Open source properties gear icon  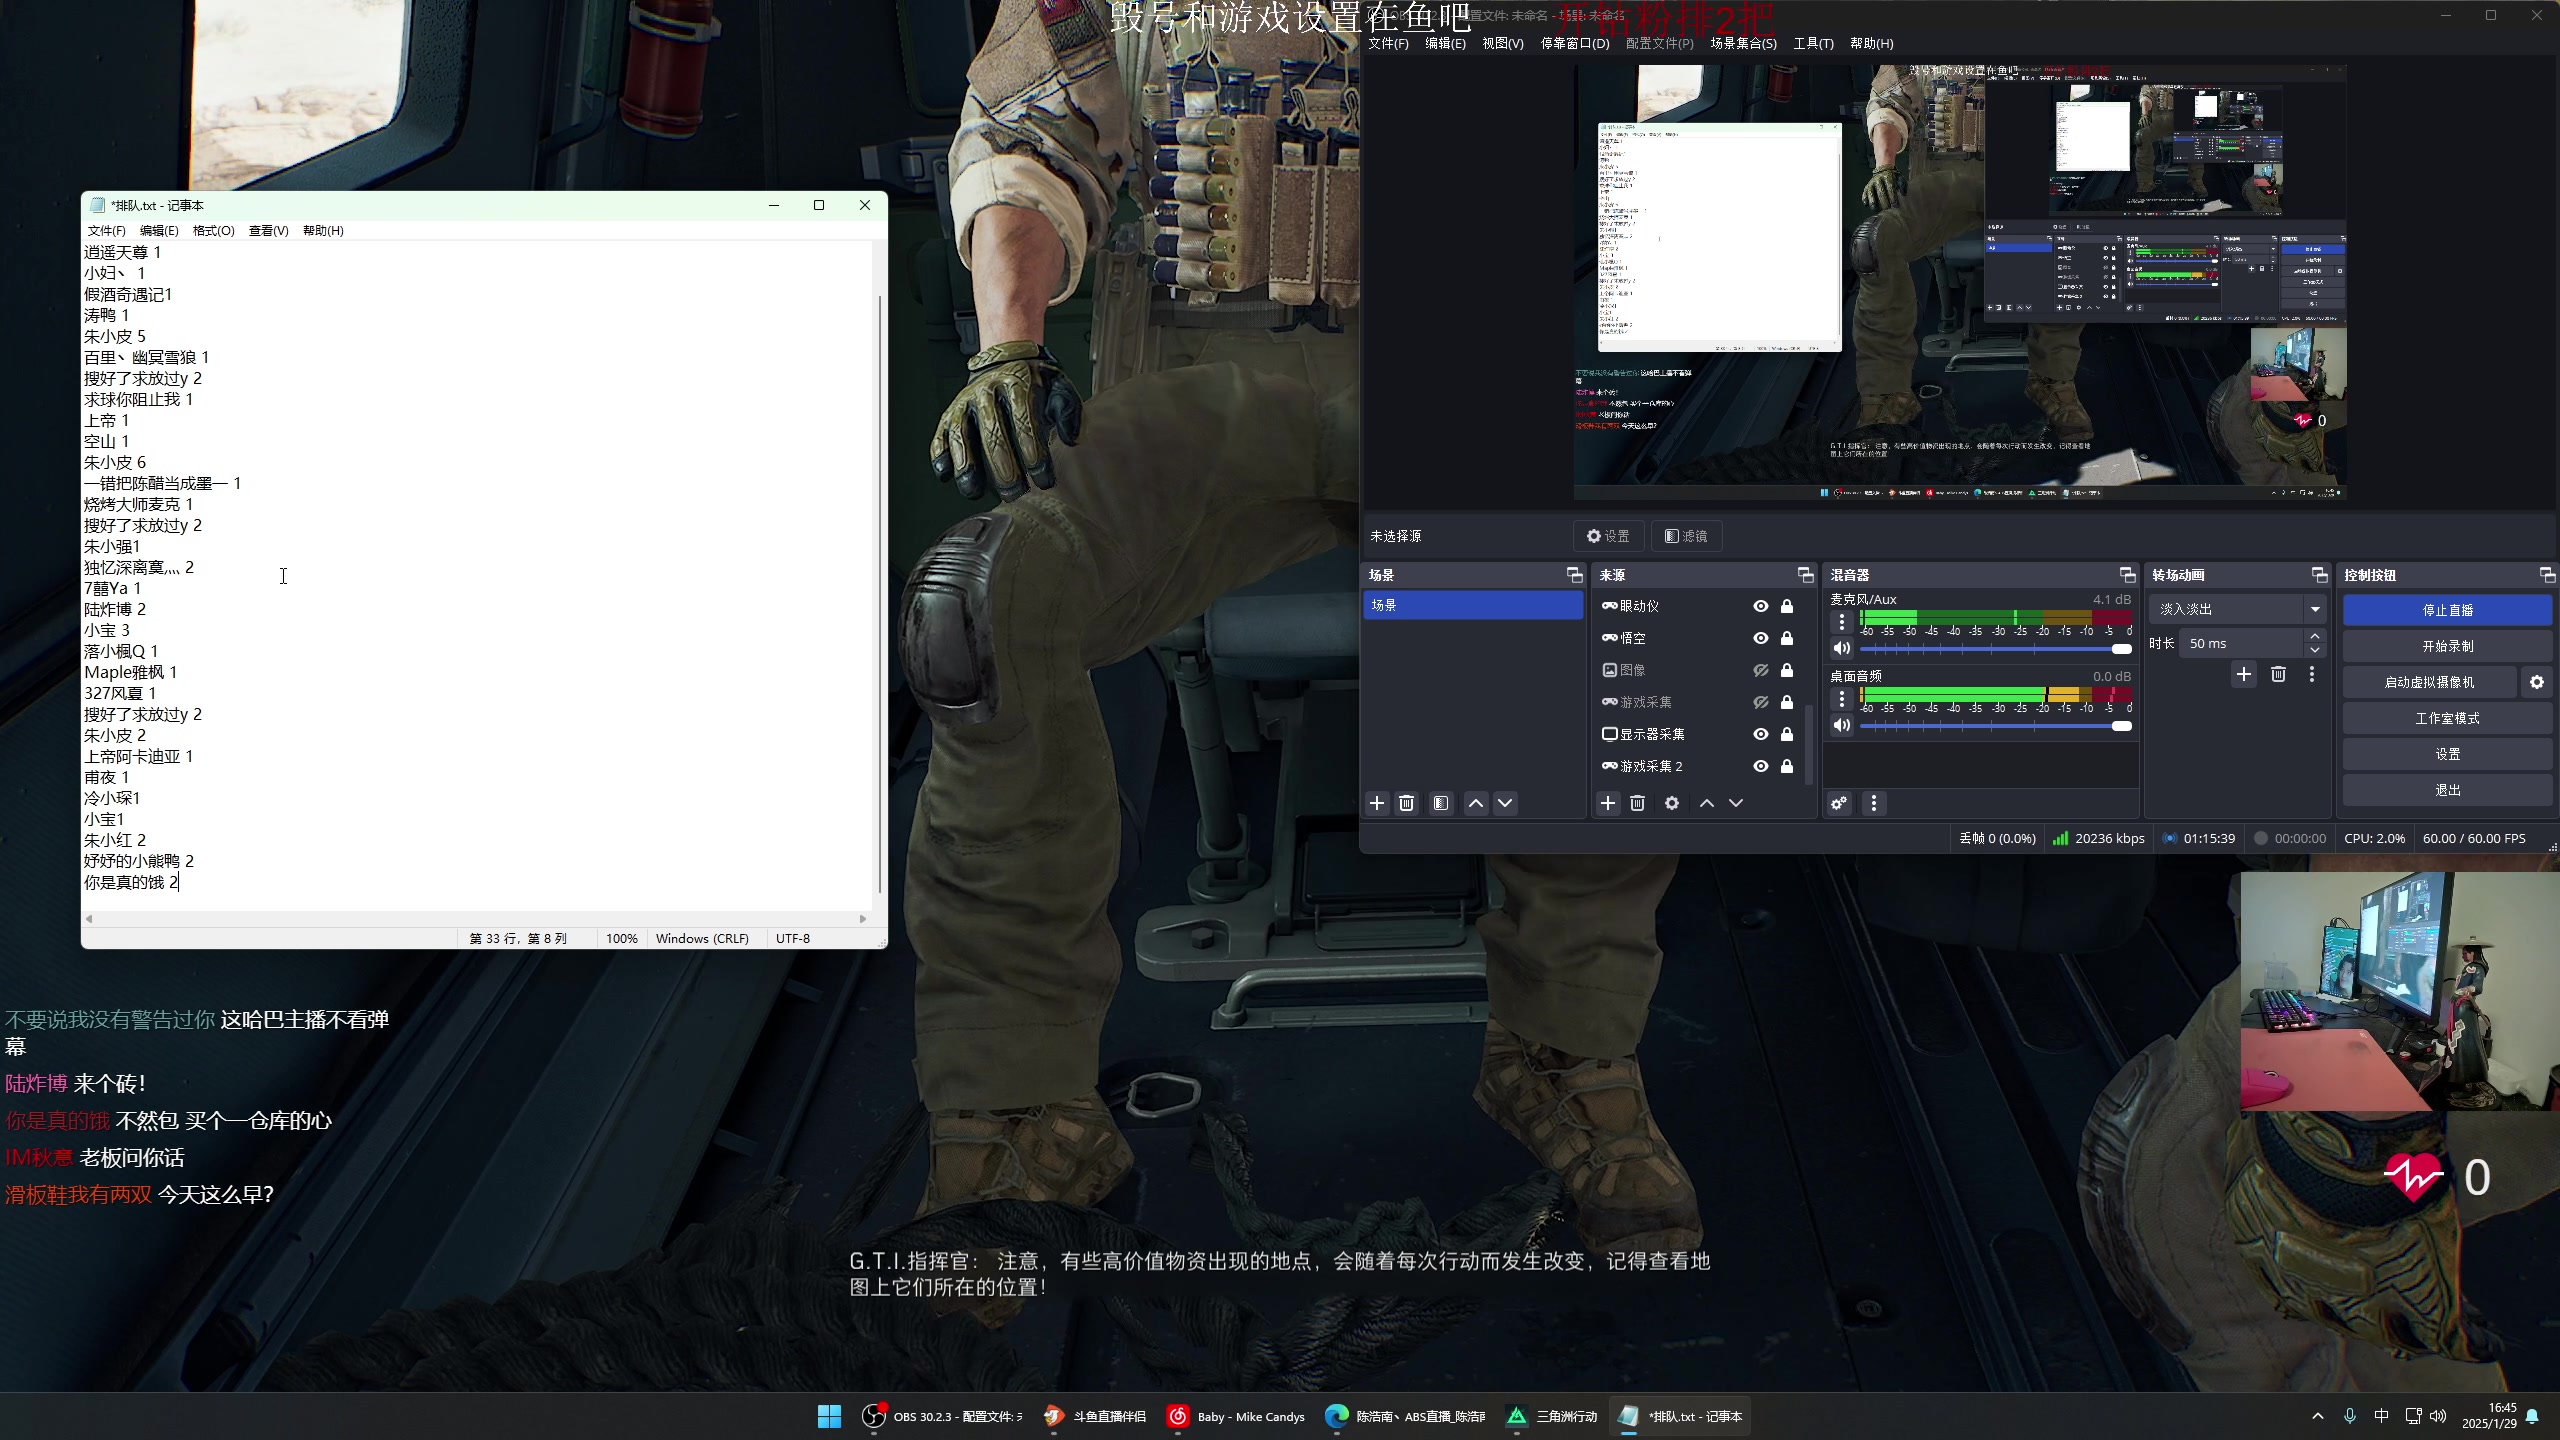1672,803
